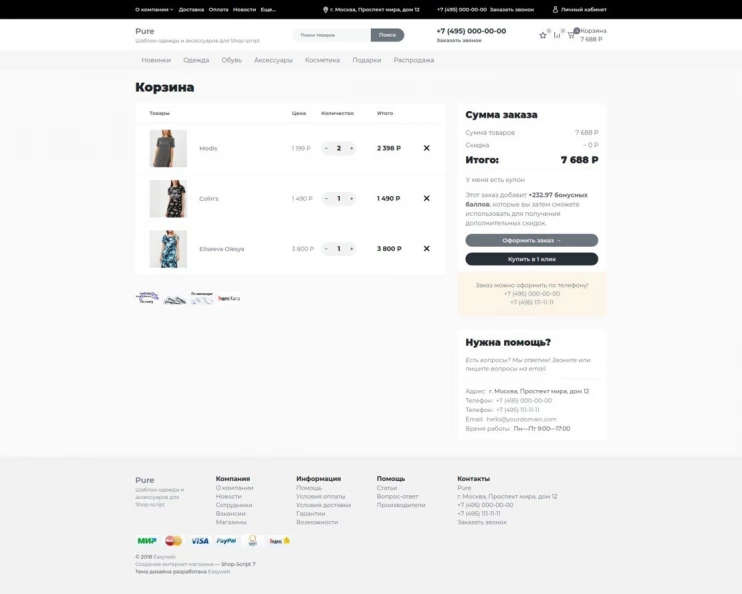
Task: Click the user icon for Личный кабинет
Action: [555, 9]
